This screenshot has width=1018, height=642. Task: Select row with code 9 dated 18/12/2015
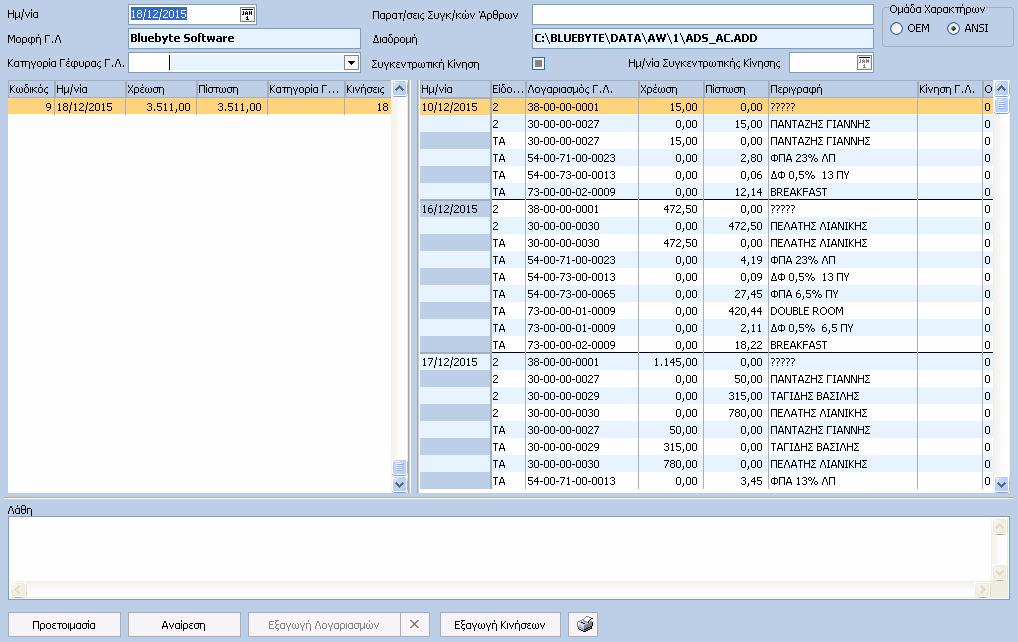pos(199,107)
